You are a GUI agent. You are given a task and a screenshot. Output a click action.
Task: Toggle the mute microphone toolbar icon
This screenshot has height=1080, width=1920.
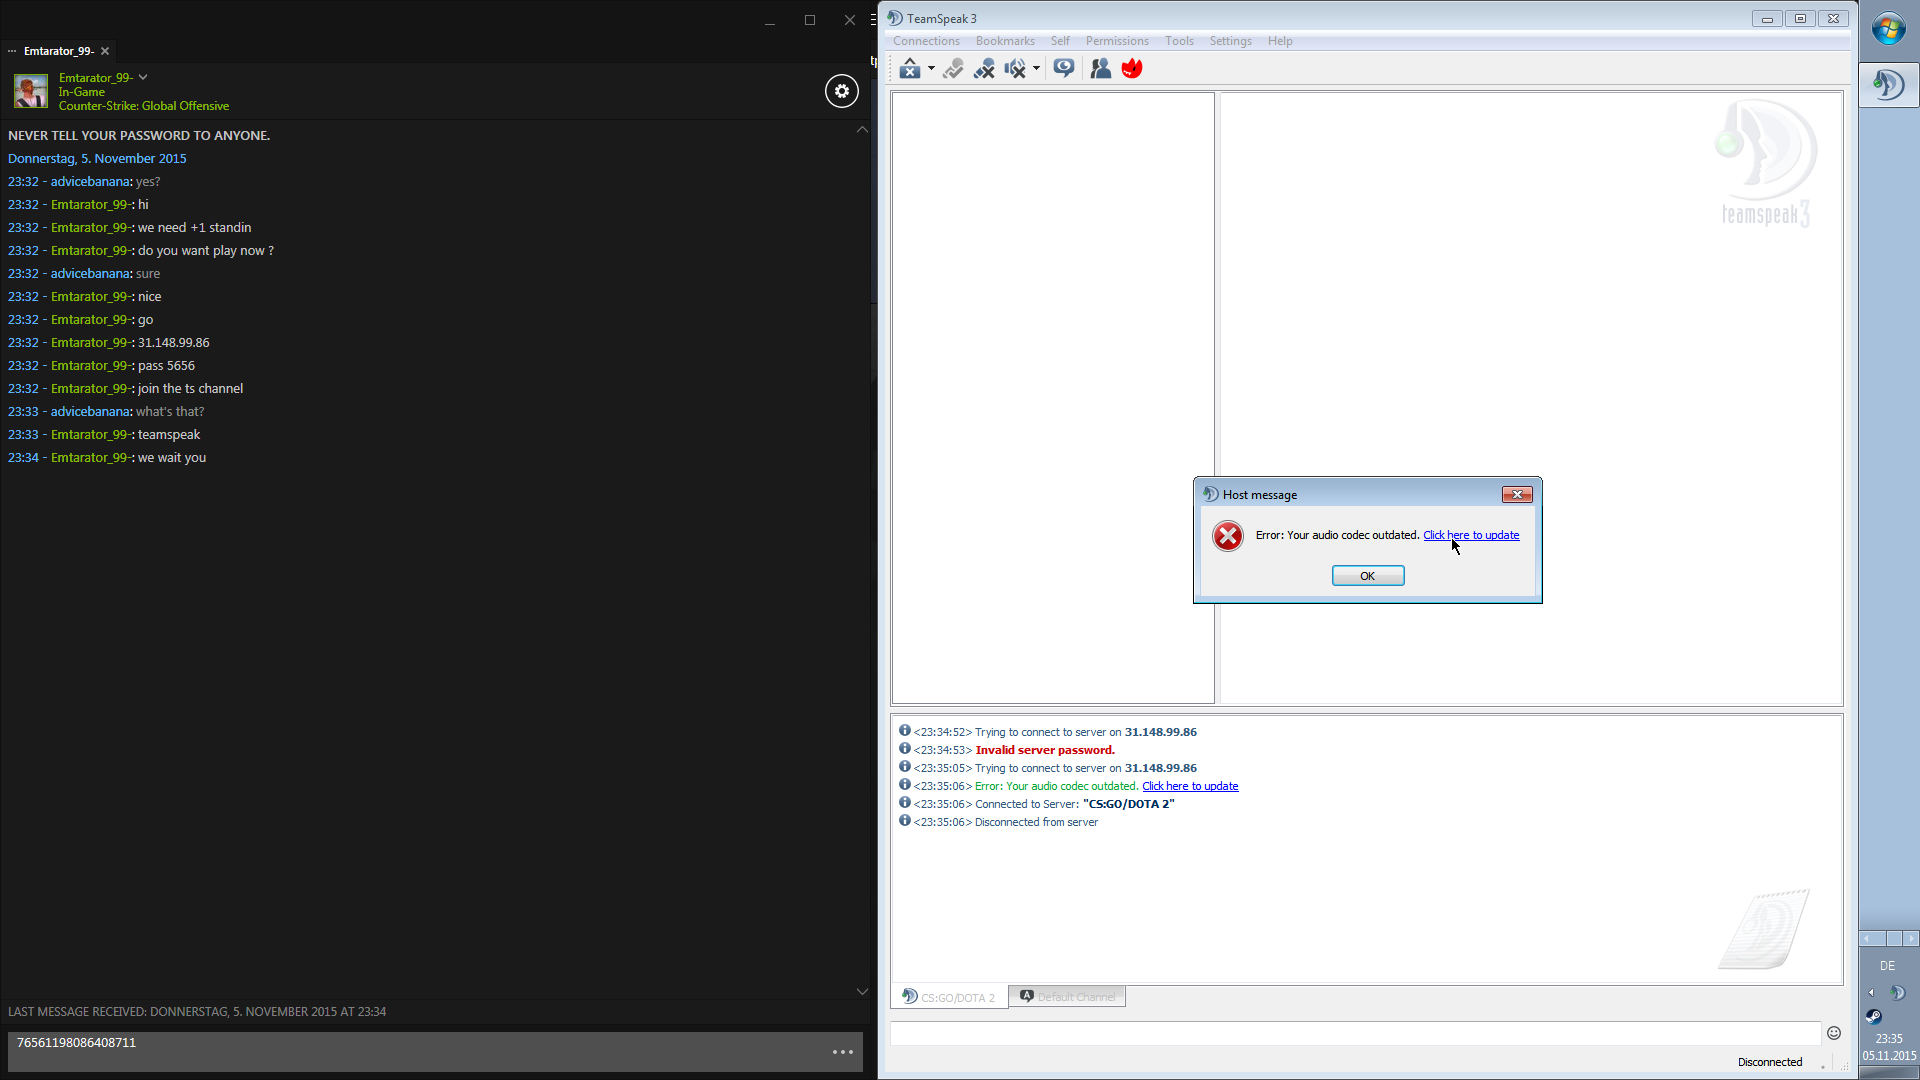(984, 68)
